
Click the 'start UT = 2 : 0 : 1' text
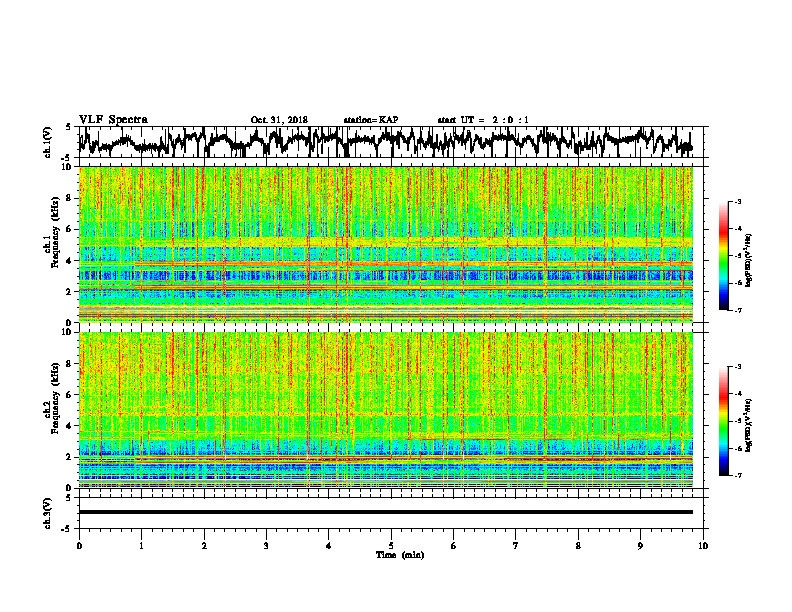point(483,120)
